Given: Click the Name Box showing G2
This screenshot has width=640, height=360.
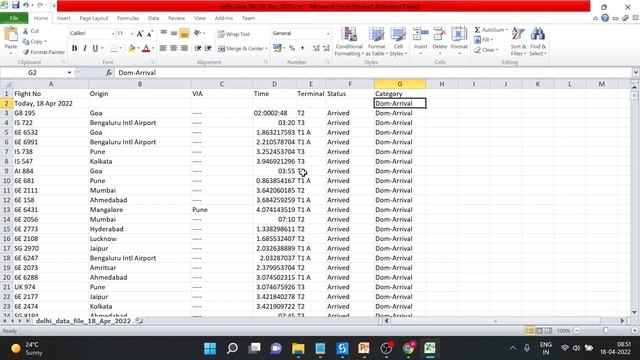Looking at the screenshot, I should click(33, 73).
